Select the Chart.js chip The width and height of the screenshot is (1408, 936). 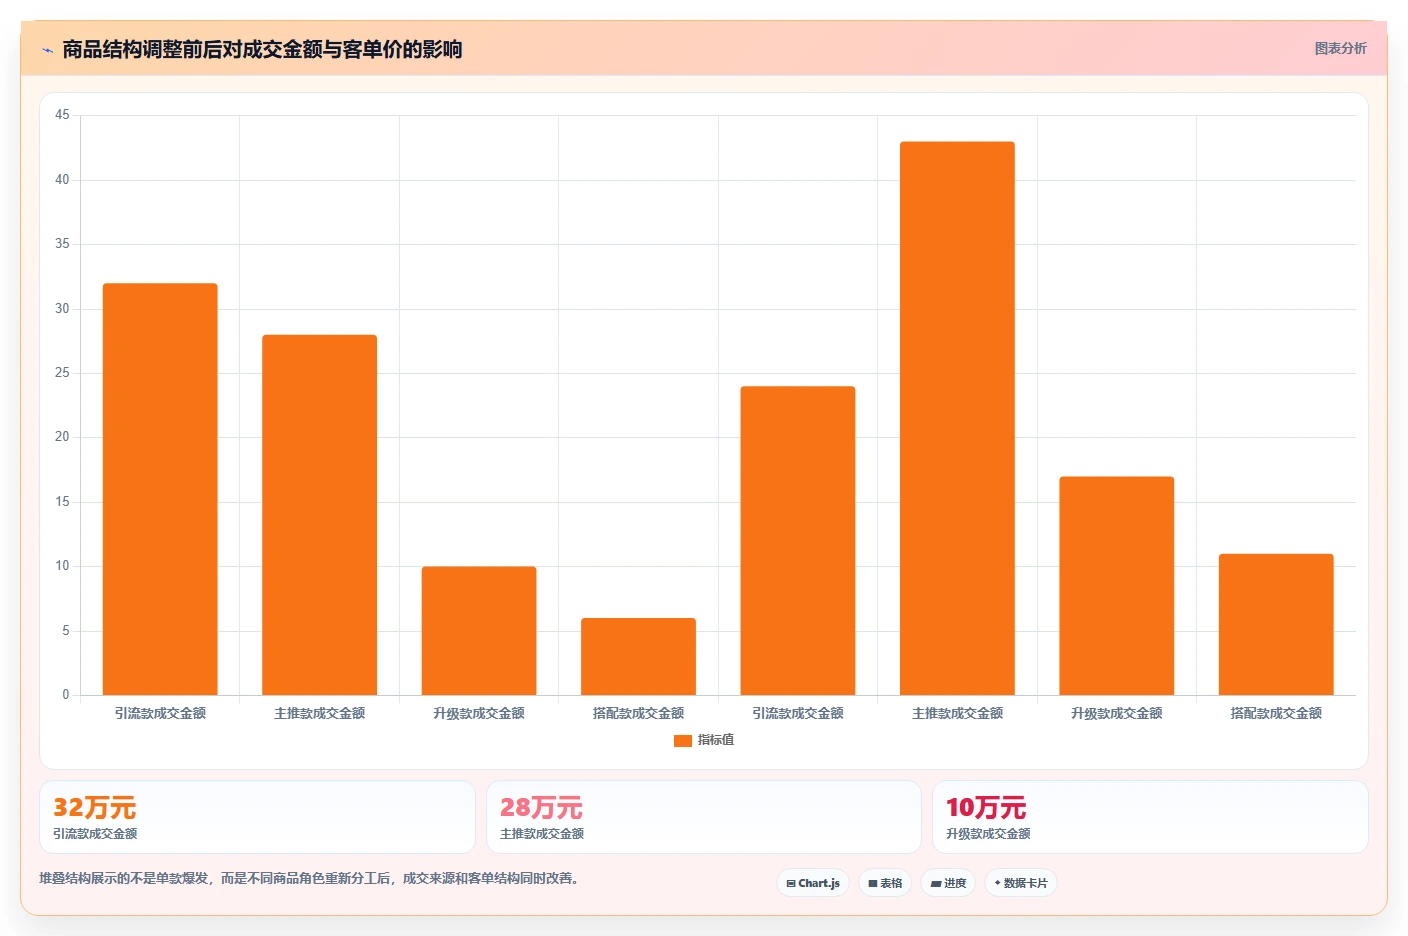[x=813, y=883]
